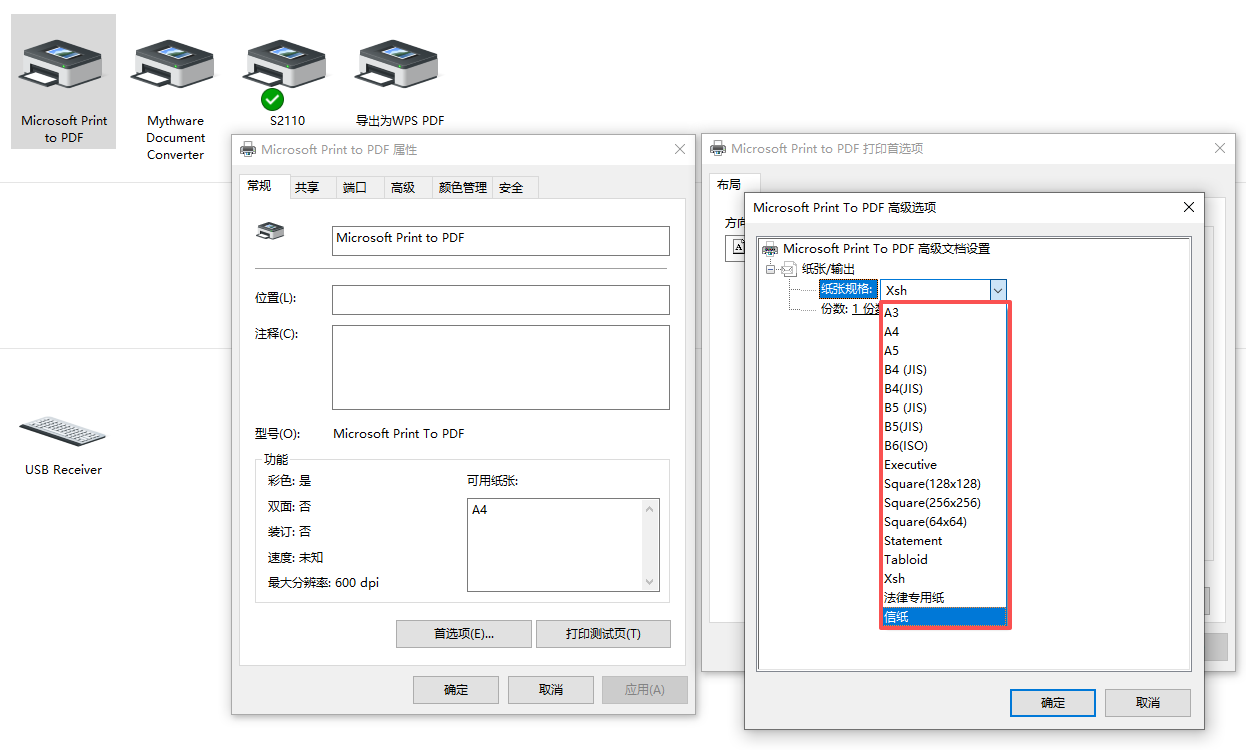Choose Square(256x256) paper size
This screenshot has width=1246, height=750.
click(x=943, y=503)
